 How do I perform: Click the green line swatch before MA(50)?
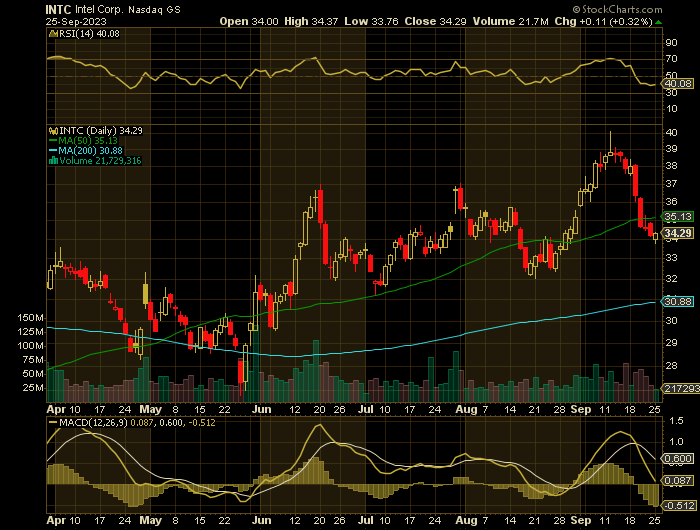(53, 141)
